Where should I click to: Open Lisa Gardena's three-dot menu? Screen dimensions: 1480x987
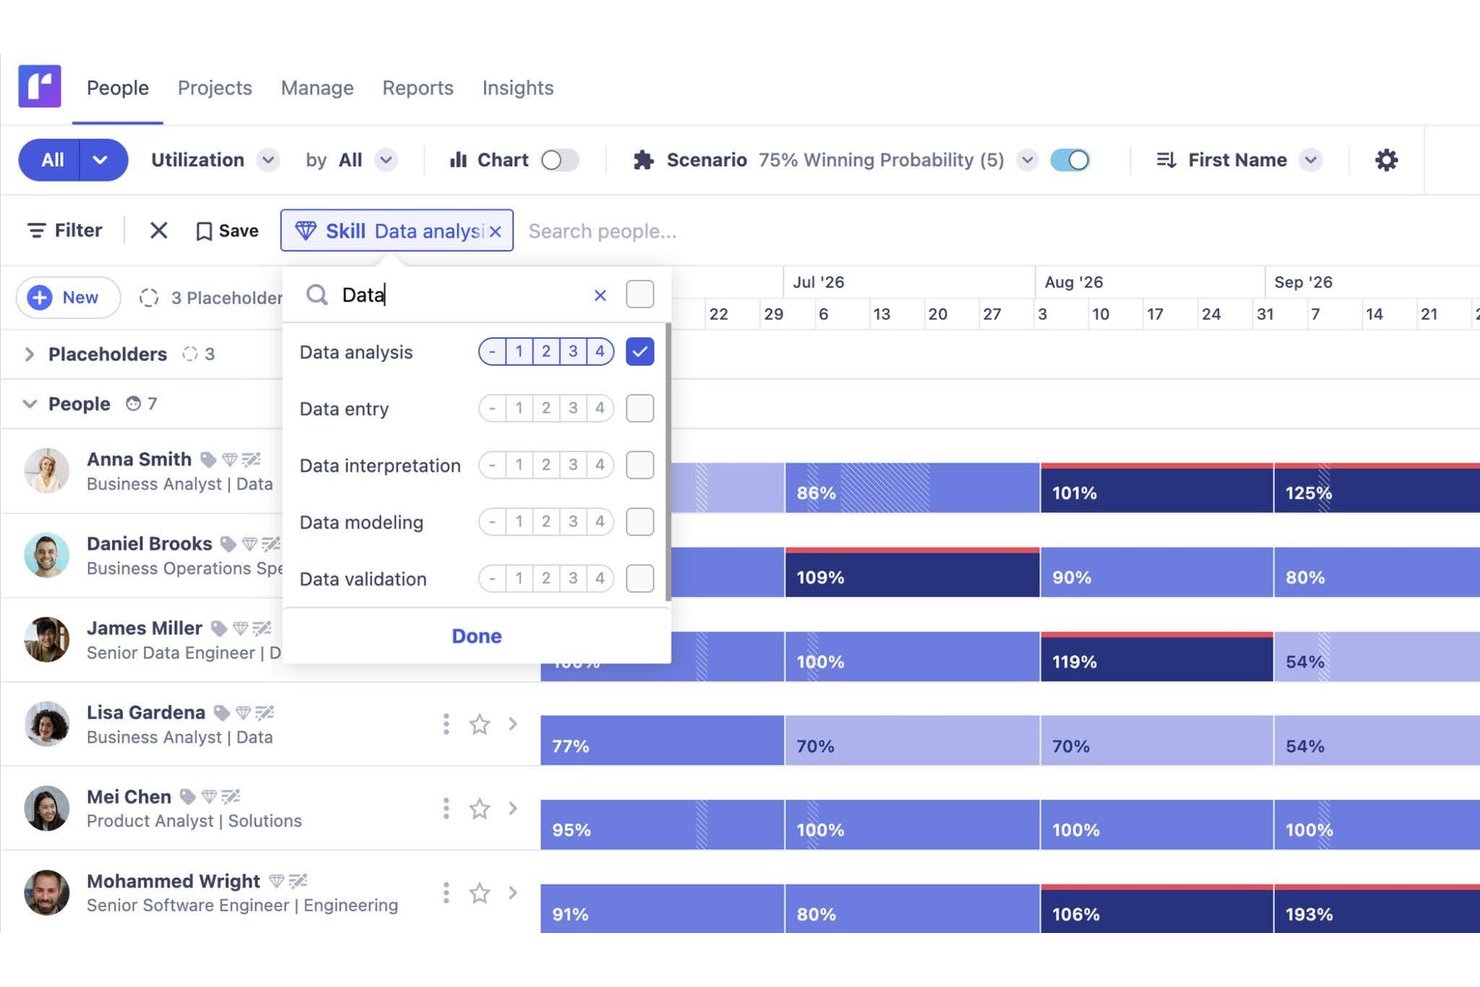[x=446, y=724]
